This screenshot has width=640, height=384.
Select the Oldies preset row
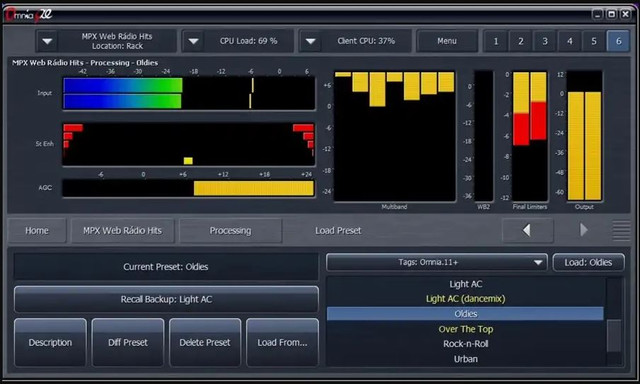[465, 314]
